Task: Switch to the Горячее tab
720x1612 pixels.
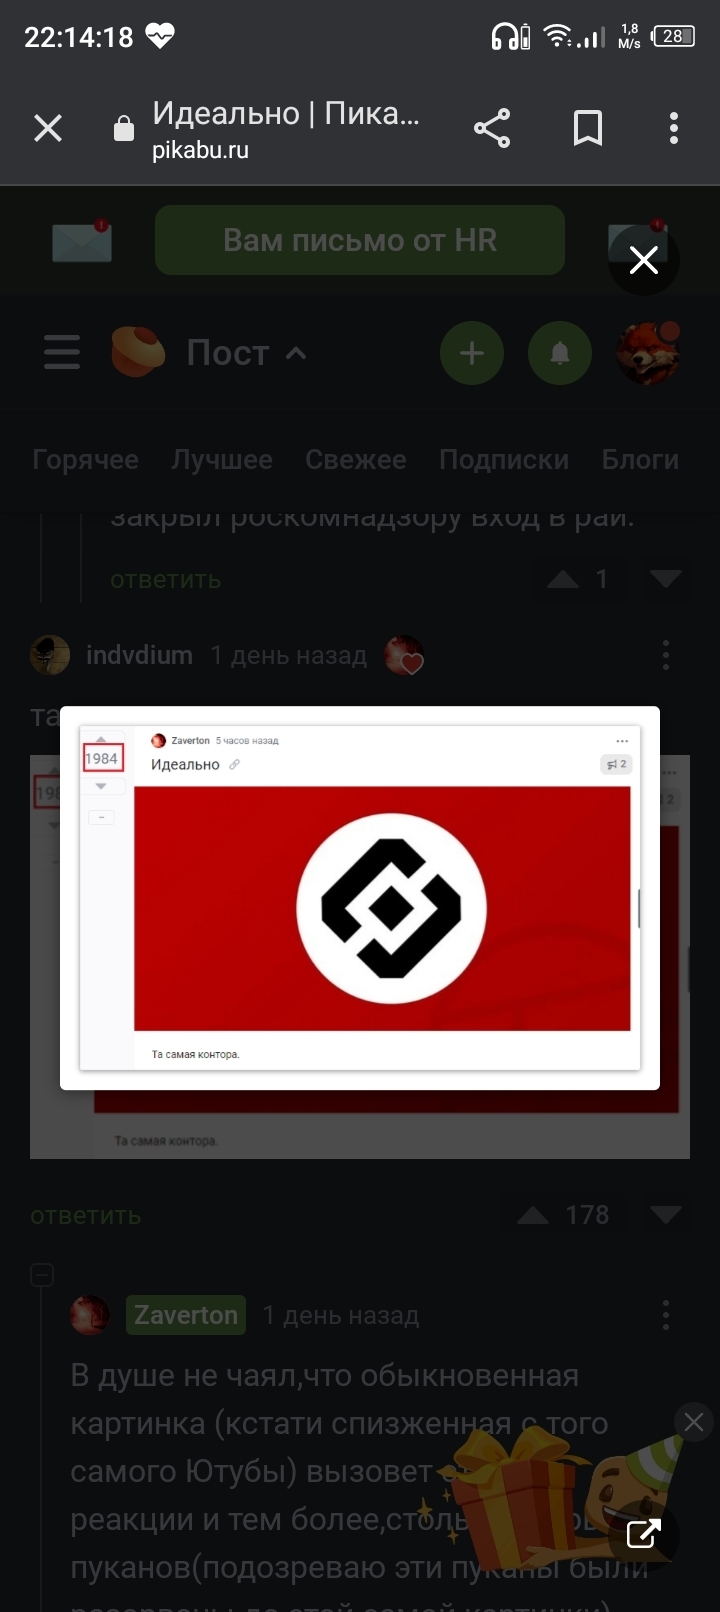Action: [86, 460]
